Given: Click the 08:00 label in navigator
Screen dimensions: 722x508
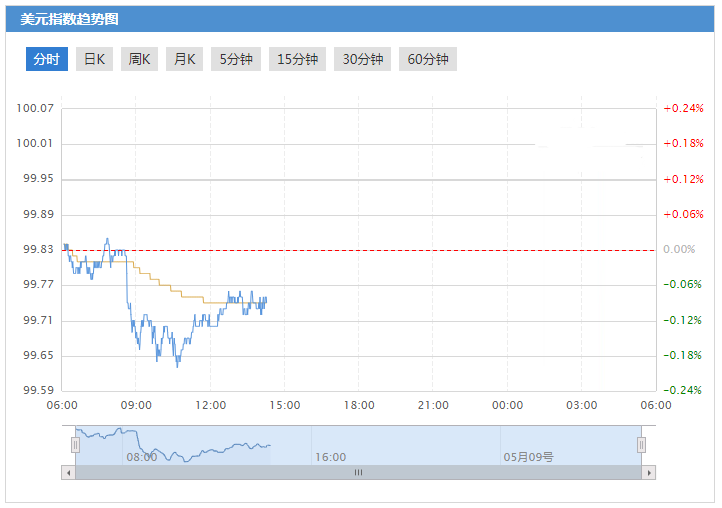Looking at the screenshot, I should coord(140,457).
